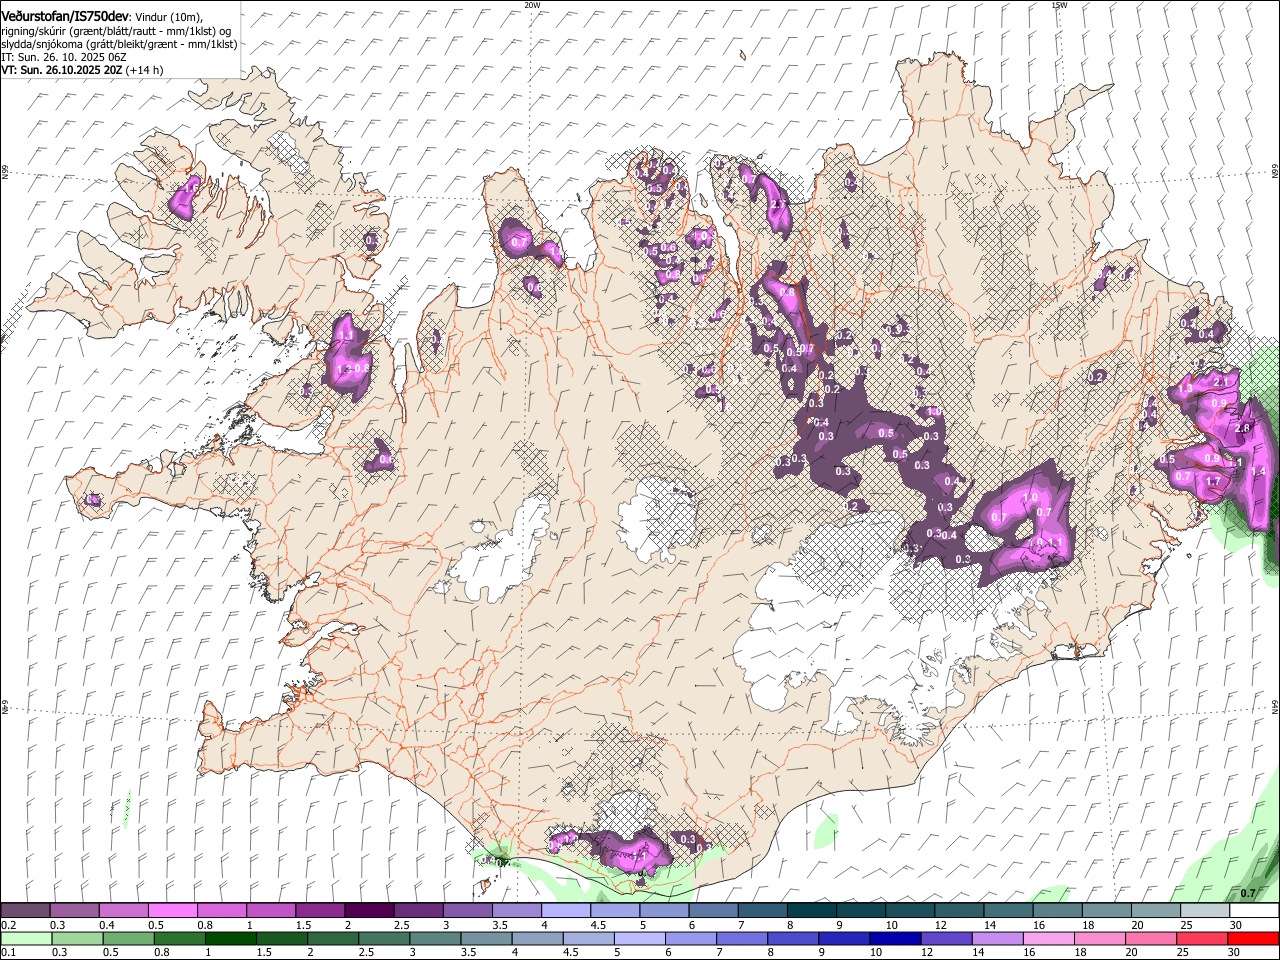
Task: Pick lower legend swatch starting at 6
Action: click(x=690, y=938)
